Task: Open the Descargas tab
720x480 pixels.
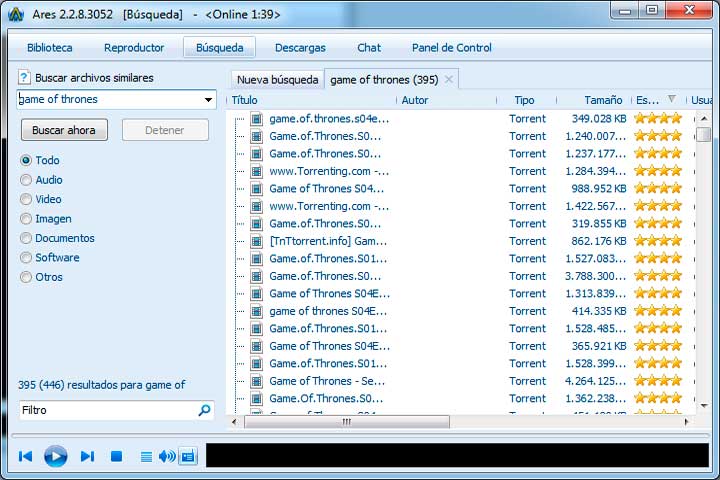Action: (300, 48)
